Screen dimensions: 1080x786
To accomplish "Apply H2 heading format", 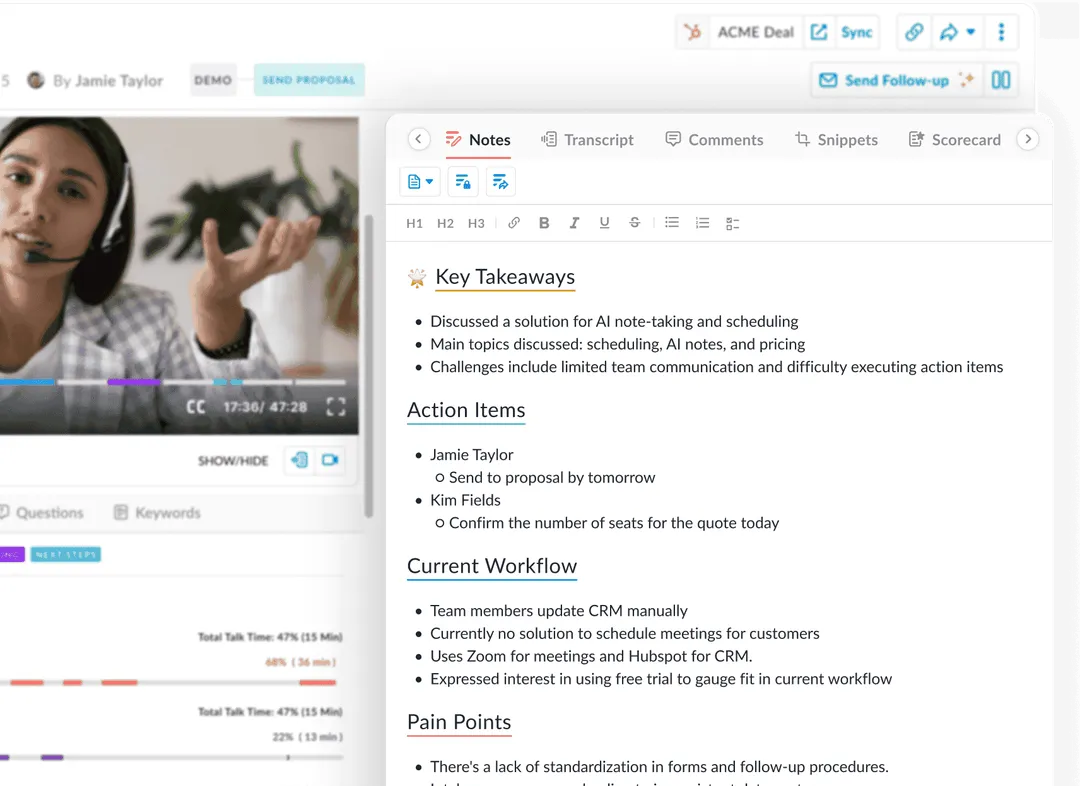I will [445, 223].
